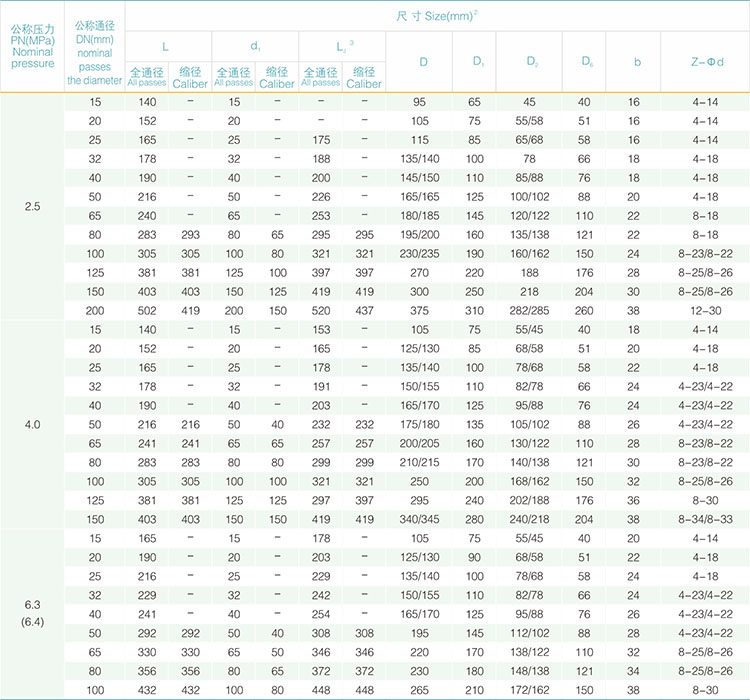Click the 340/345 cell
This screenshot has width=750, height=700.
[x=419, y=520]
